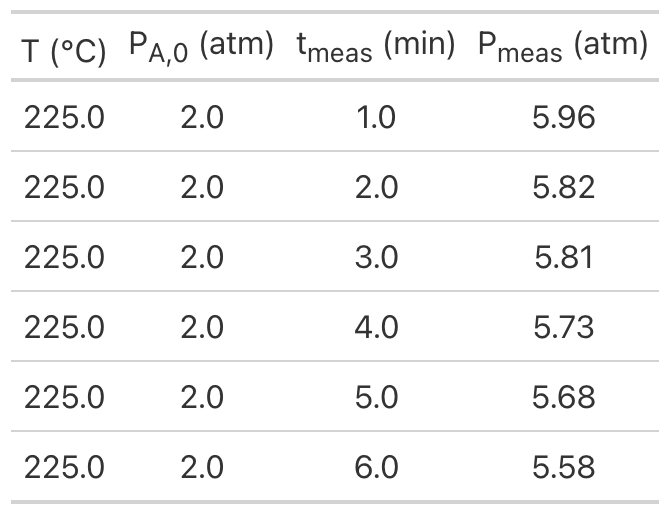Select the 5.73 pressure value
The height and width of the screenshot is (514, 668).
[563, 327]
